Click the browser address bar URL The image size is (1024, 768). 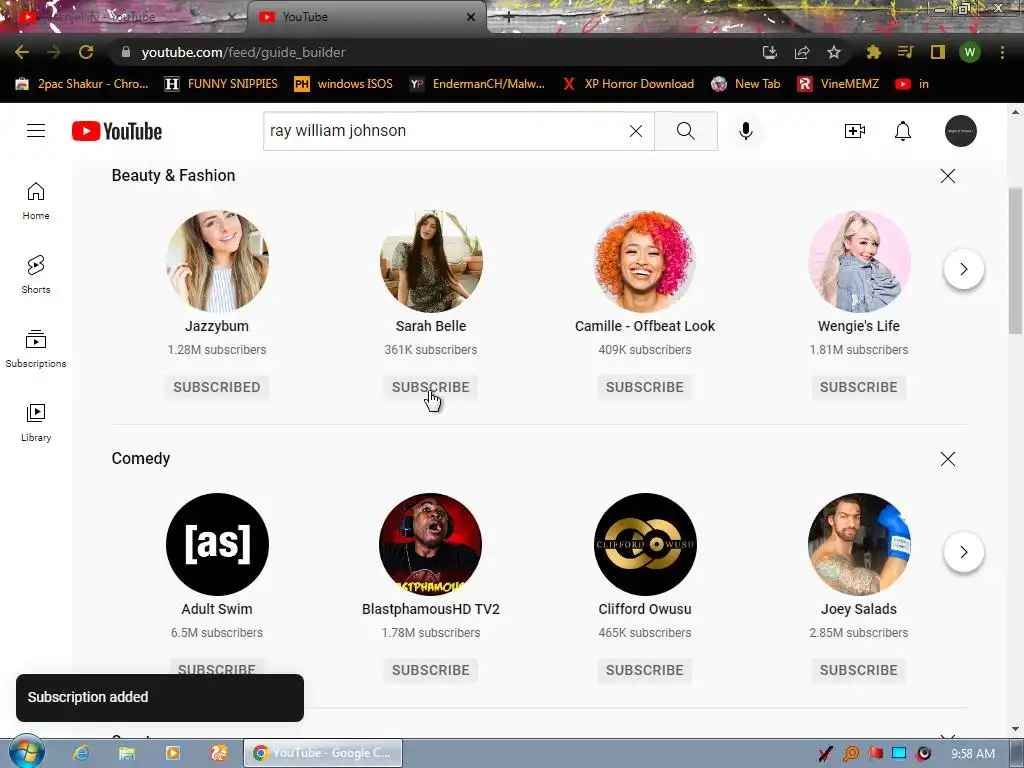pyautogui.click(x=244, y=52)
